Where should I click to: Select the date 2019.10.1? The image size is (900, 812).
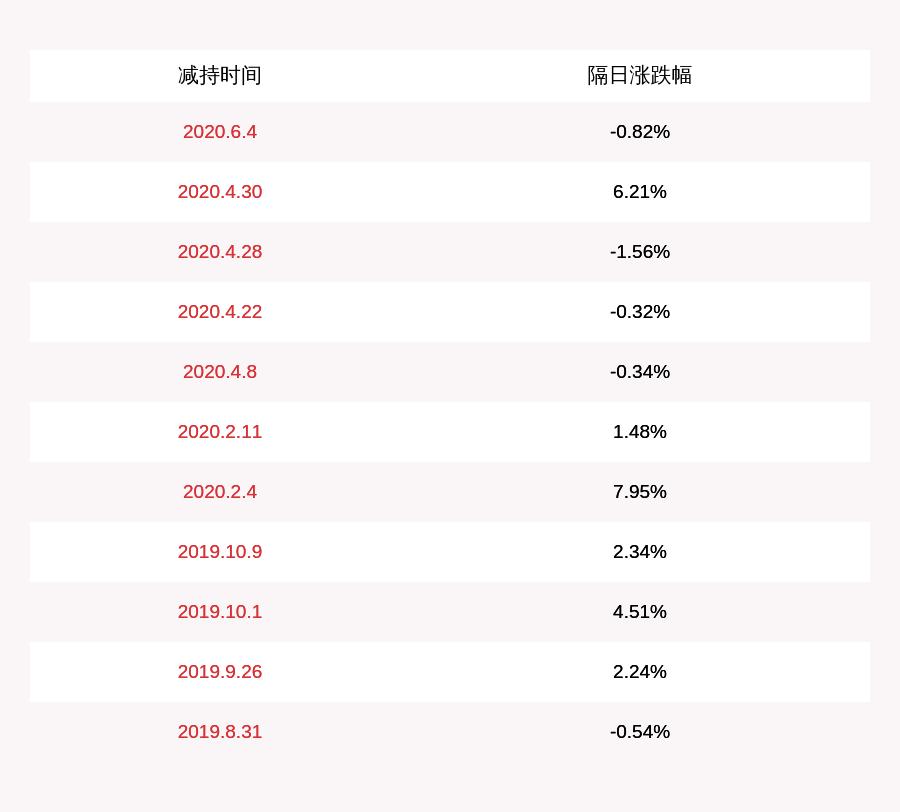coord(220,612)
